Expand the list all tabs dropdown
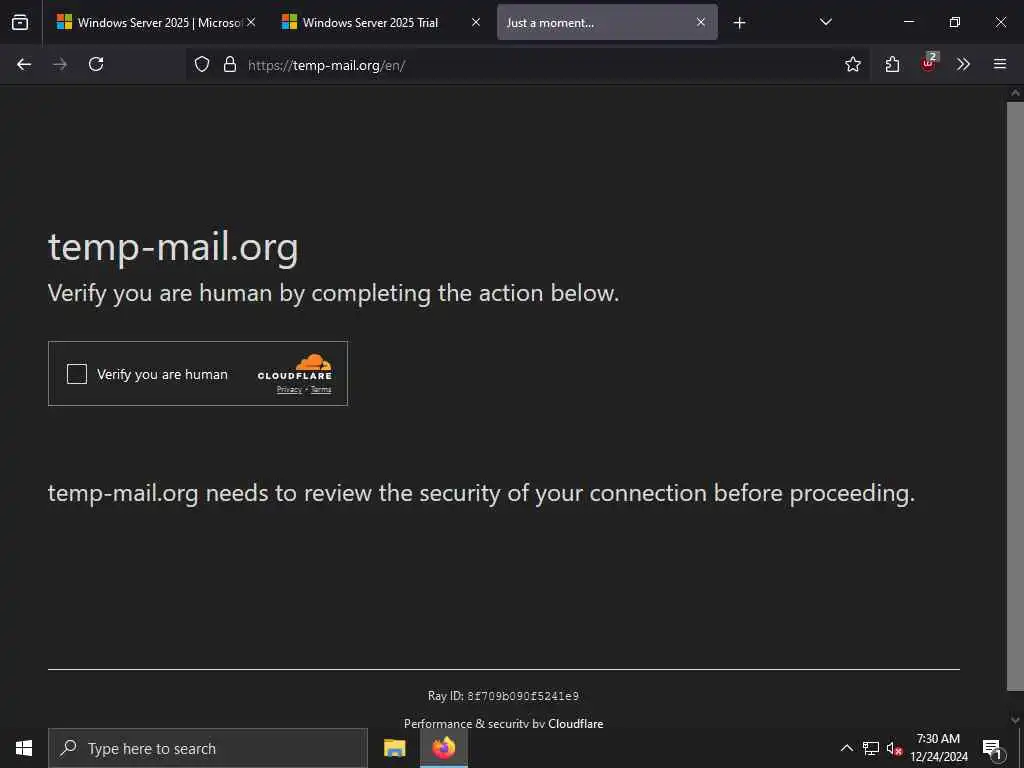Screen dimensions: 1024x768 825,22
